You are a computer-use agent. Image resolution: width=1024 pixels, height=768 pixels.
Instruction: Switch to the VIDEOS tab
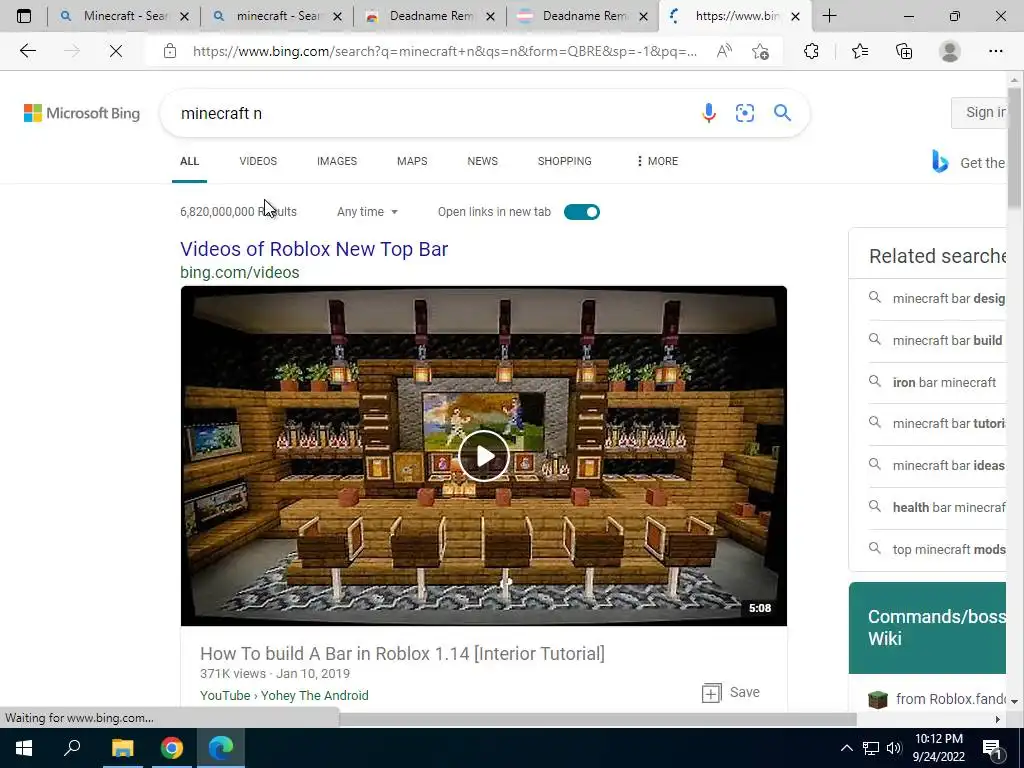[258, 161]
